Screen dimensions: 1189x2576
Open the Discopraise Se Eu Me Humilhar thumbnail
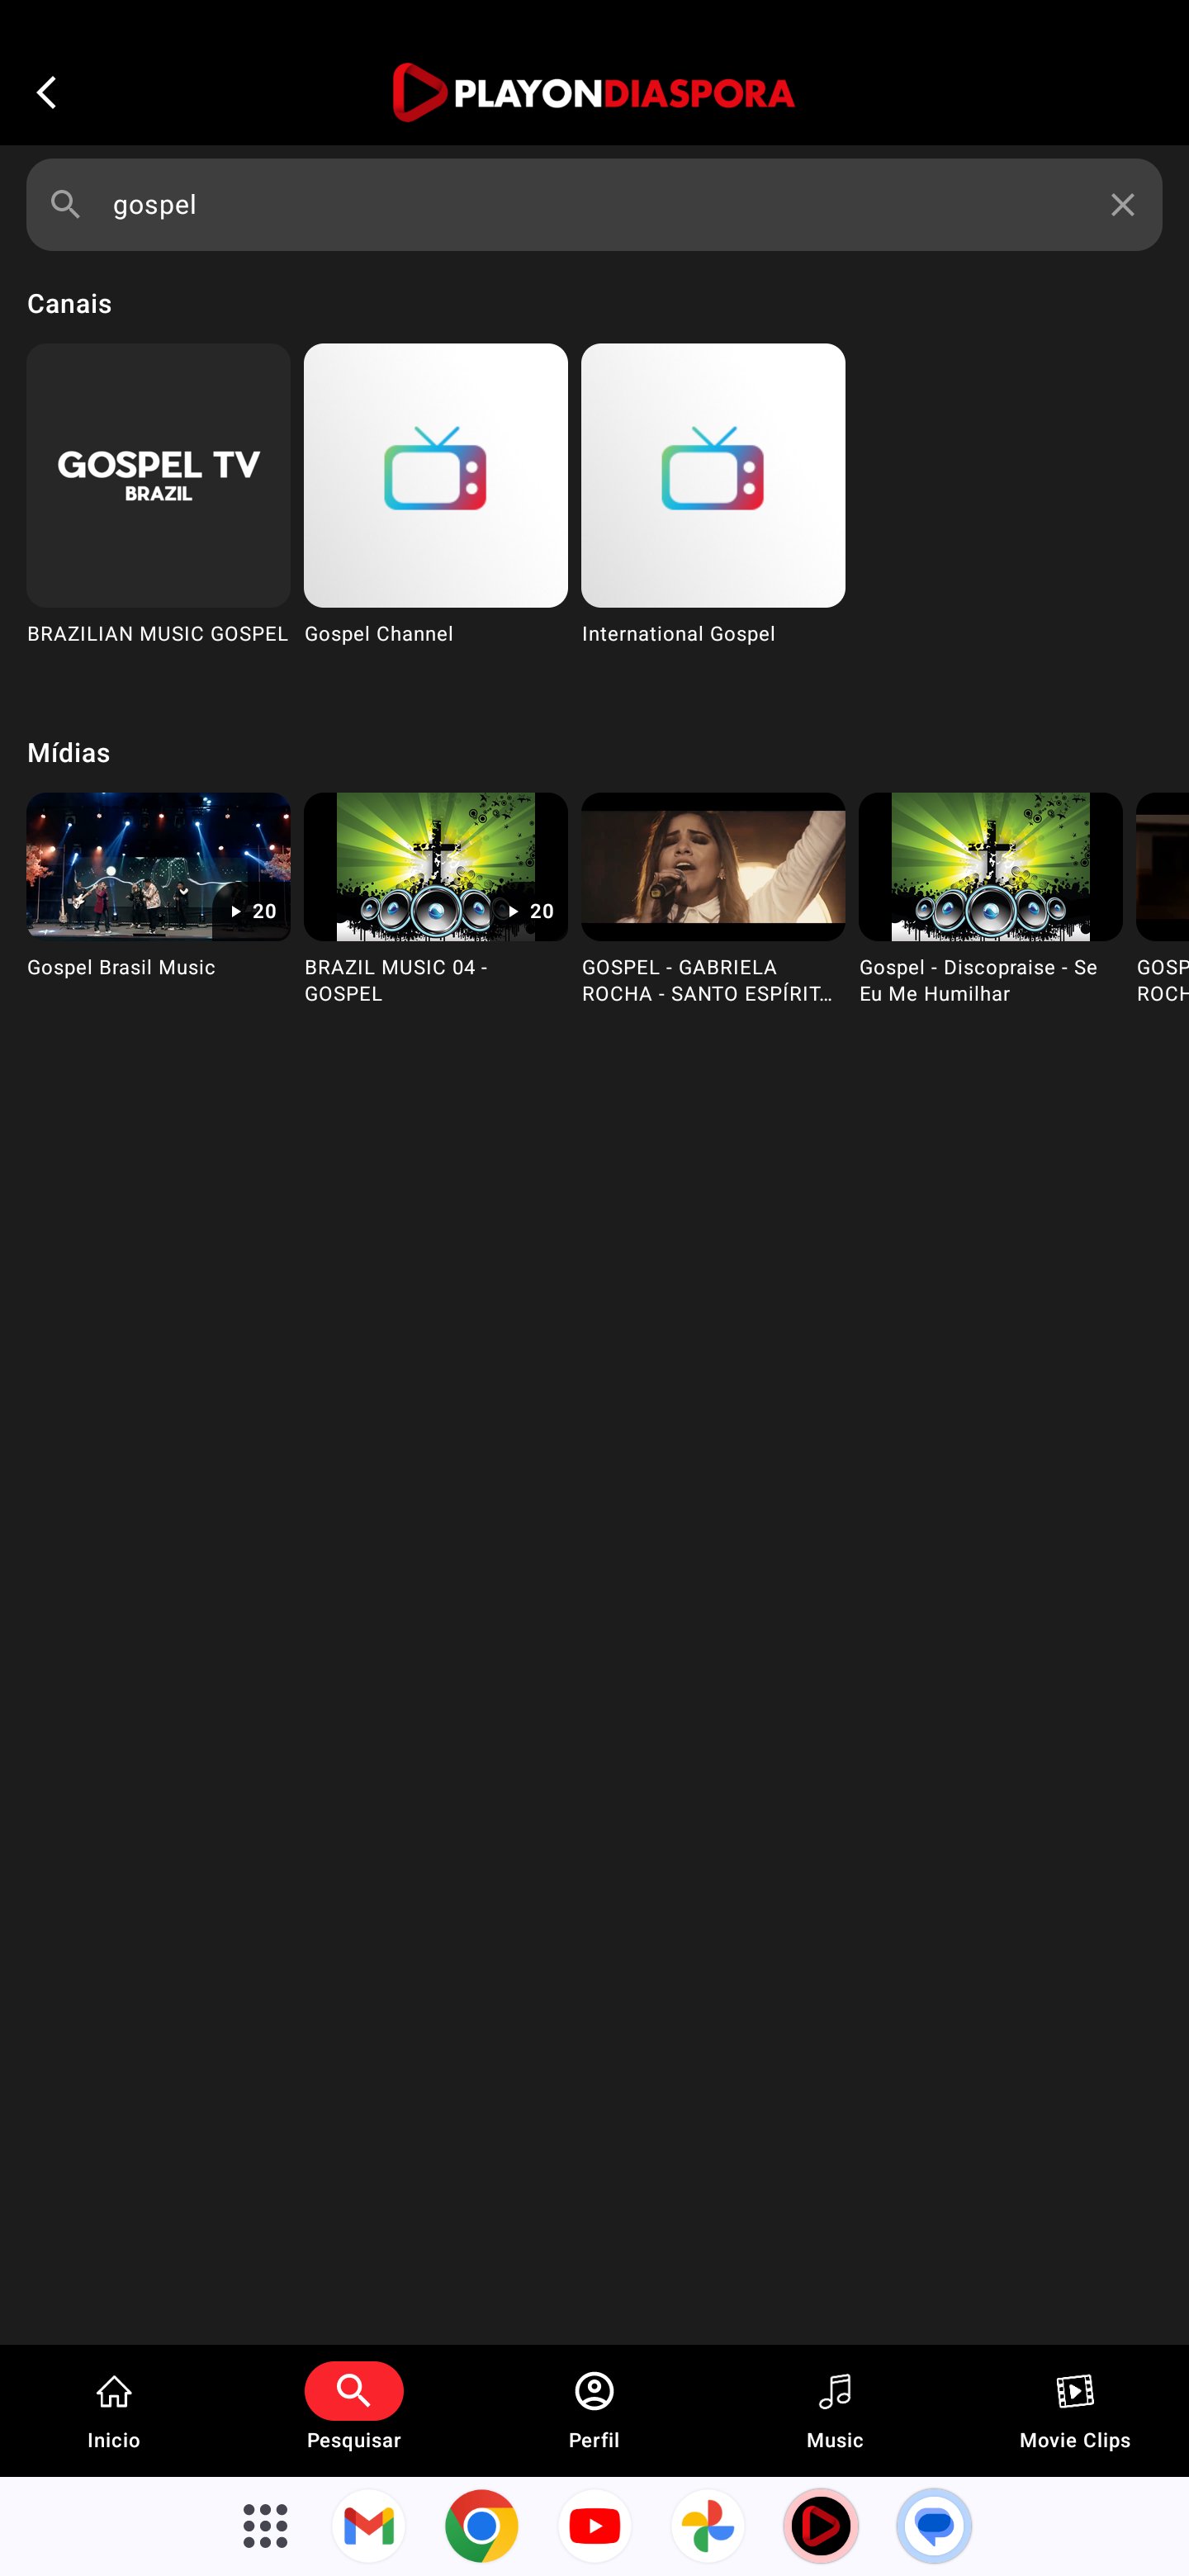click(990, 866)
